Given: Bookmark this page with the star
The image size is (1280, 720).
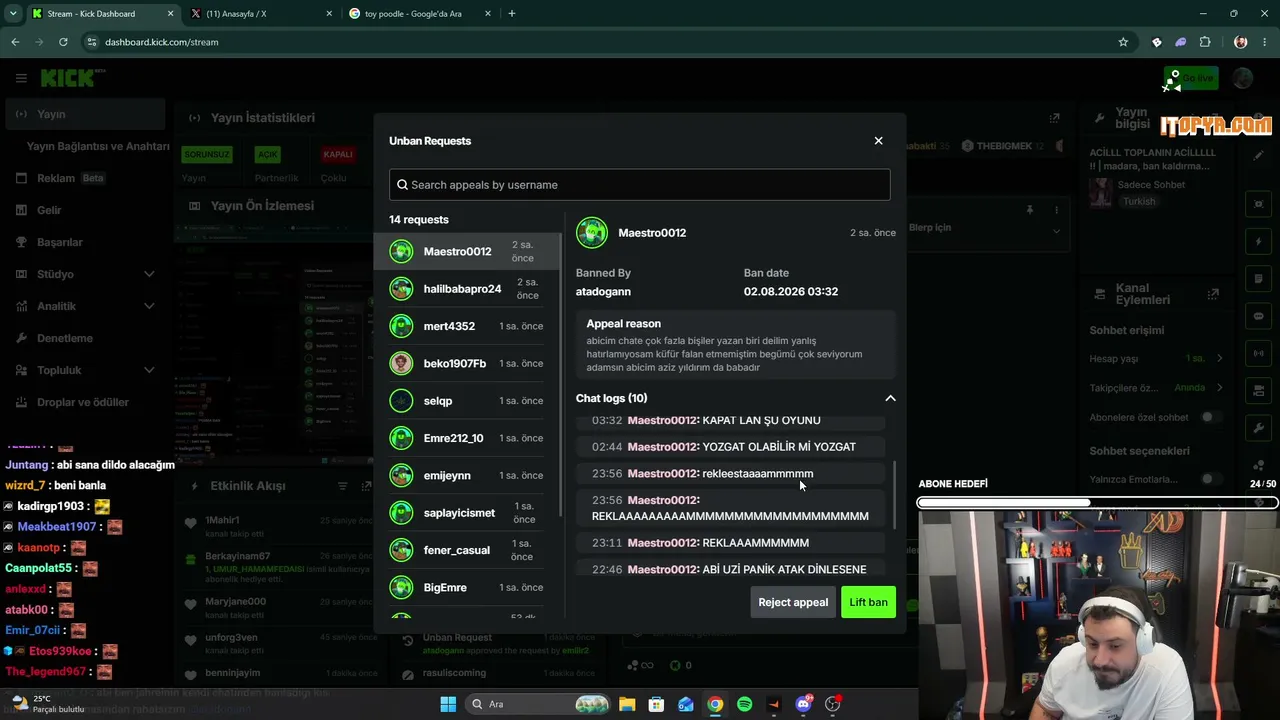Looking at the screenshot, I should coord(1123,42).
